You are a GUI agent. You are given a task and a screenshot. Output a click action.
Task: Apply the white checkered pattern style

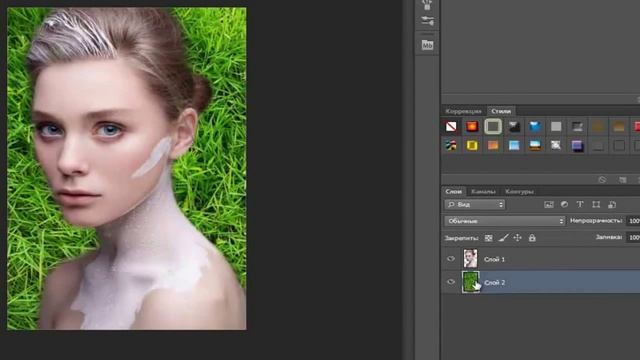(556, 145)
